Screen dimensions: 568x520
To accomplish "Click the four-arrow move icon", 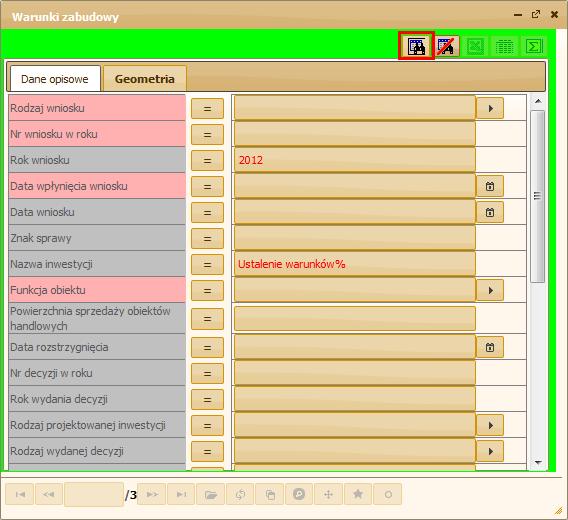I will [328, 494].
